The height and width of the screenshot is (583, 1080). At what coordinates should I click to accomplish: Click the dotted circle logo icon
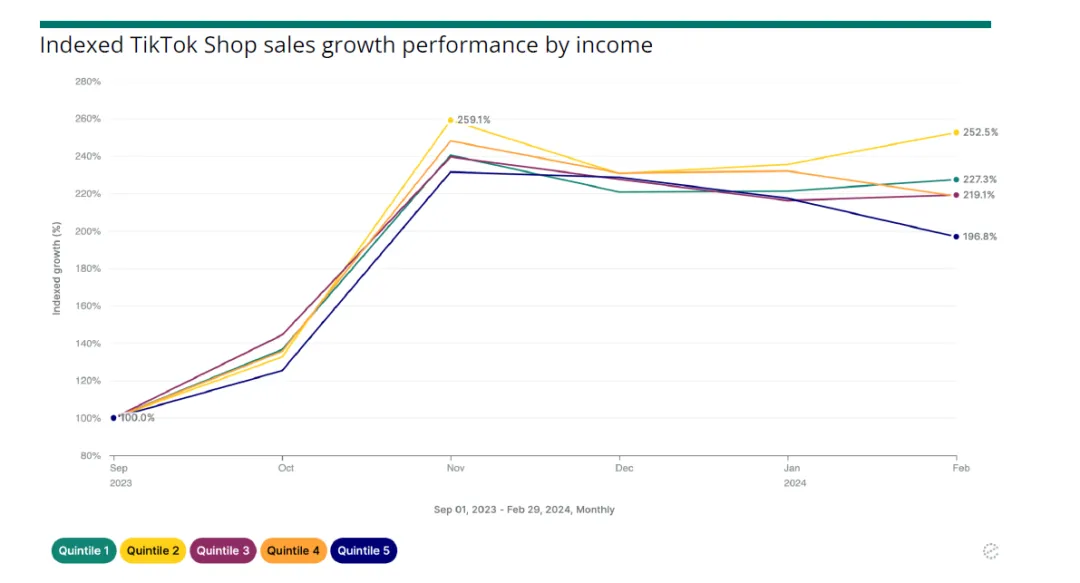click(991, 550)
